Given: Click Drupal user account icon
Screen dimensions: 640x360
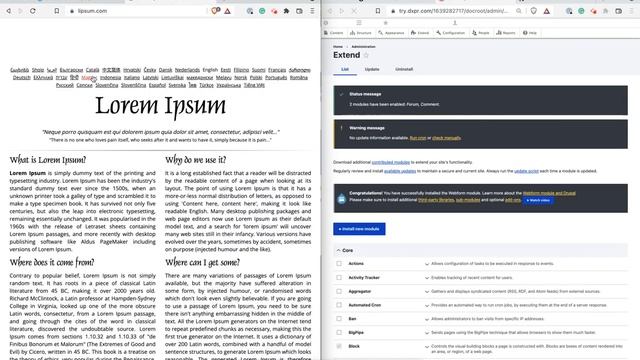Looking at the screenshot, I should pos(455,23).
